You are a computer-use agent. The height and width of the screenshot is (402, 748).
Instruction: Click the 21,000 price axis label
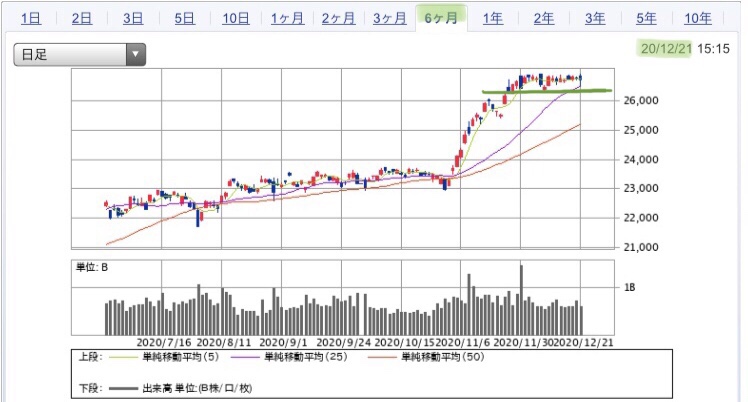641,247
